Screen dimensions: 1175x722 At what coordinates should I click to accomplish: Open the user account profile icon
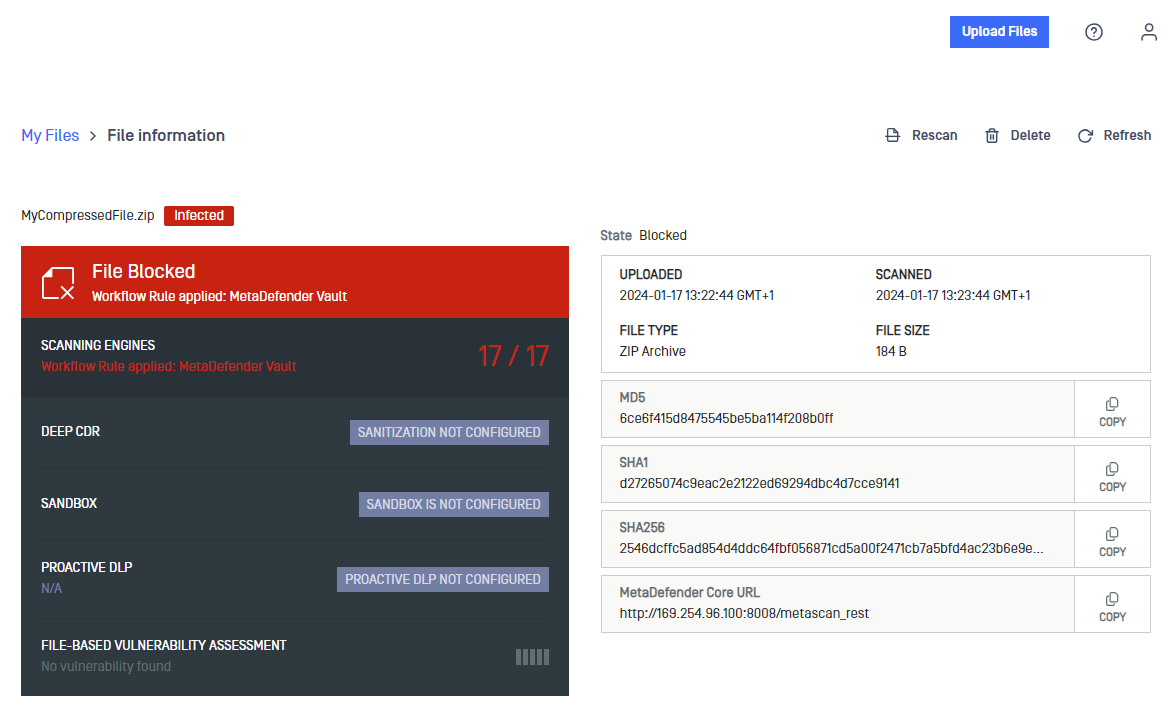click(1148, 31)
